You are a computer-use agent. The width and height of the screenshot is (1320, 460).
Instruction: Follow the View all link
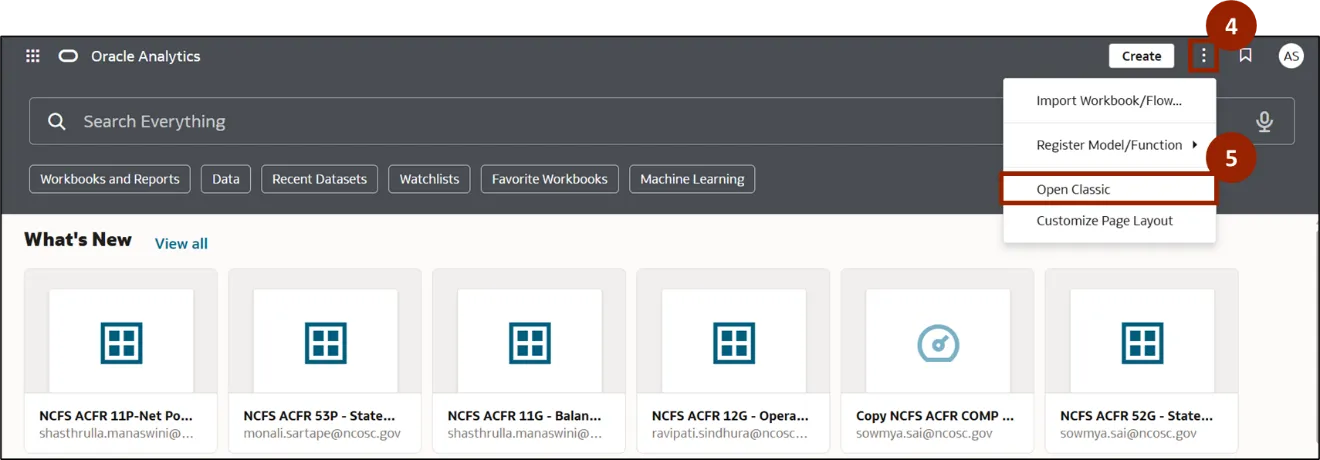click(x=181, y=244)
